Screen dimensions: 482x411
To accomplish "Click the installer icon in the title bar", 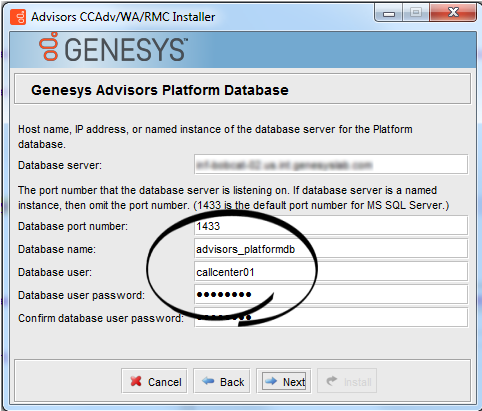I will tap(18, 17).
